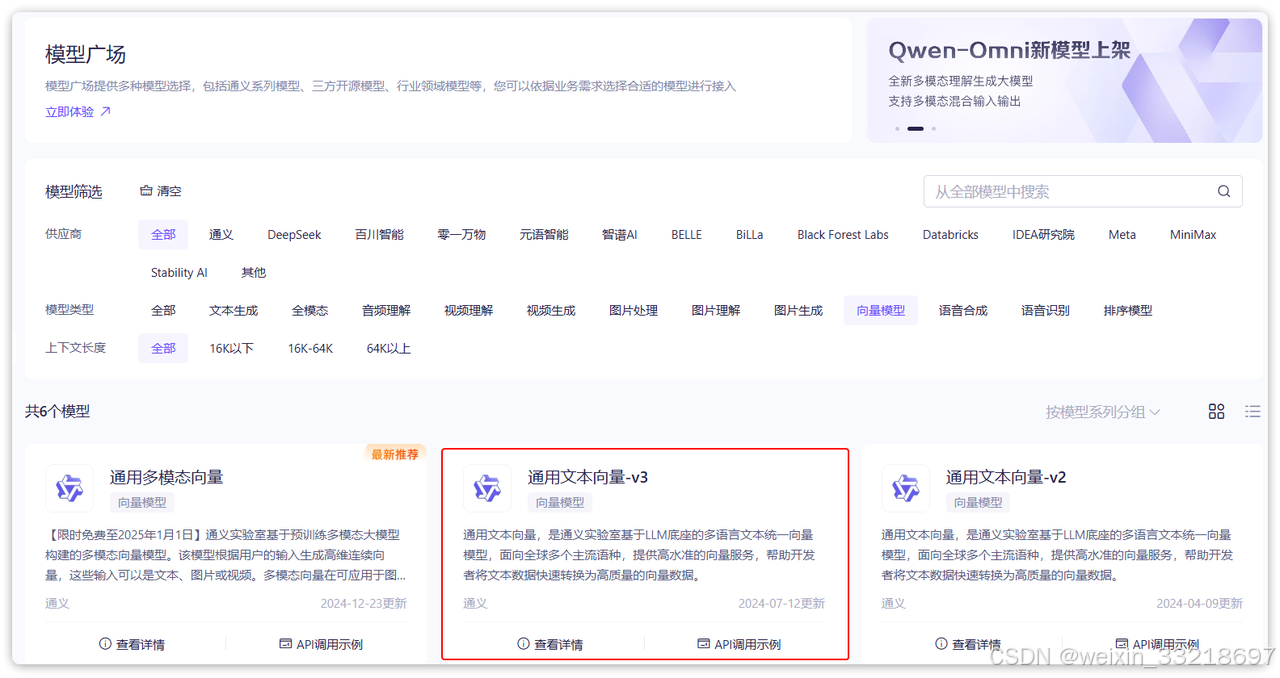Click the 2024-07-12更新 date text
Viewport: 1280px width, 678px height.
coord(782,603)
